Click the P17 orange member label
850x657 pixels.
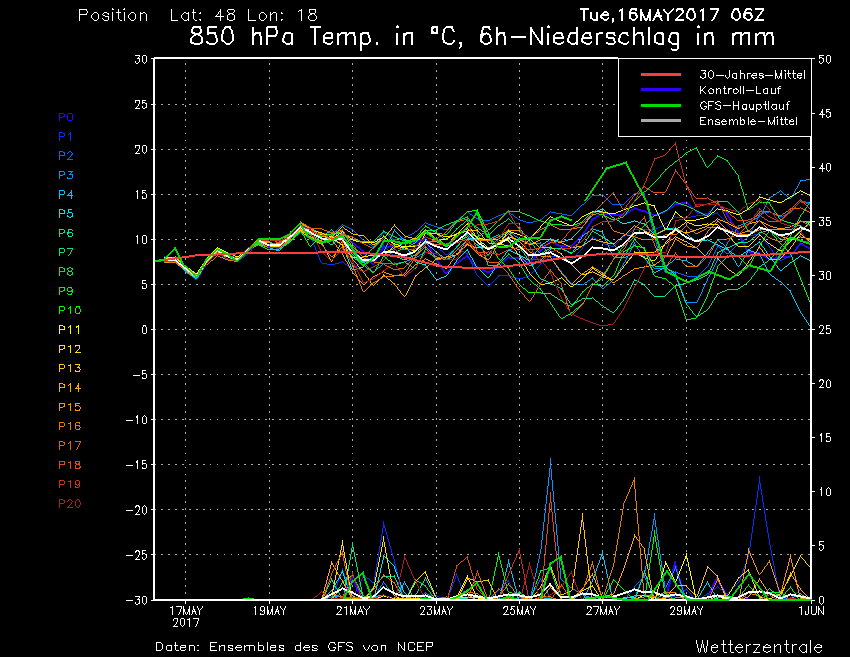coord(69,446)
